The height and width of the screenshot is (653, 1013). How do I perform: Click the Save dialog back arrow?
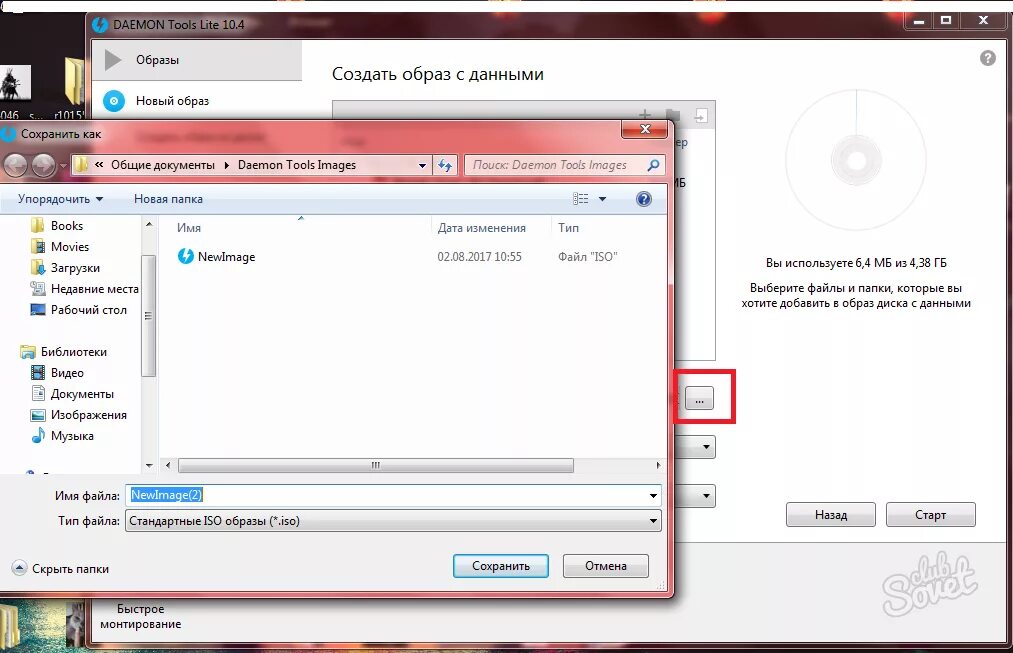point(15,165)
